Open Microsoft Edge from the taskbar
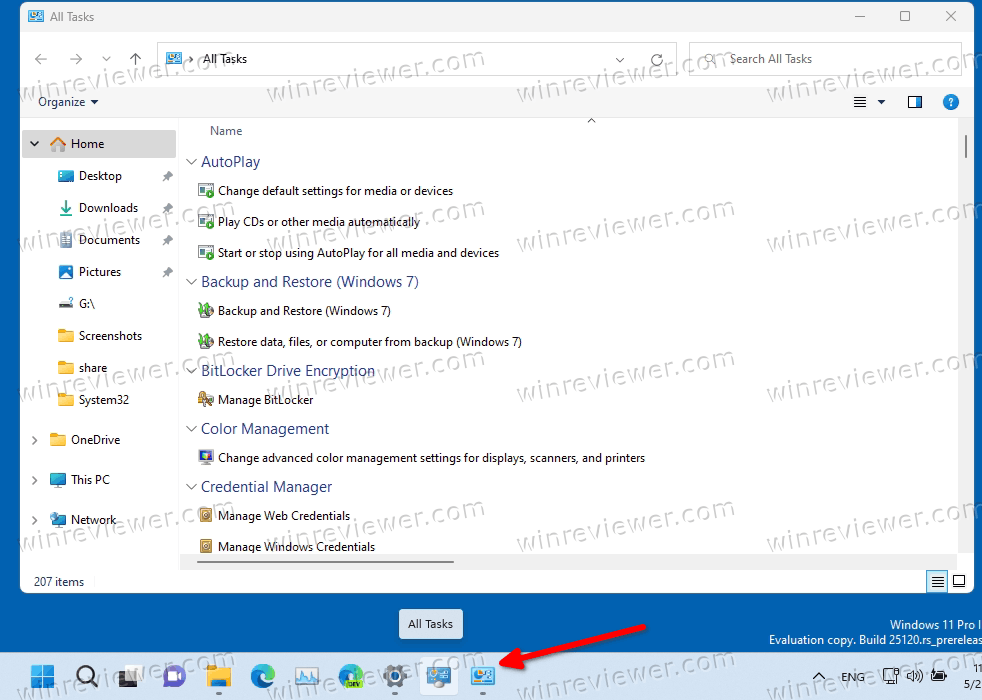This screenshot has width=982, height=700. 262,676
